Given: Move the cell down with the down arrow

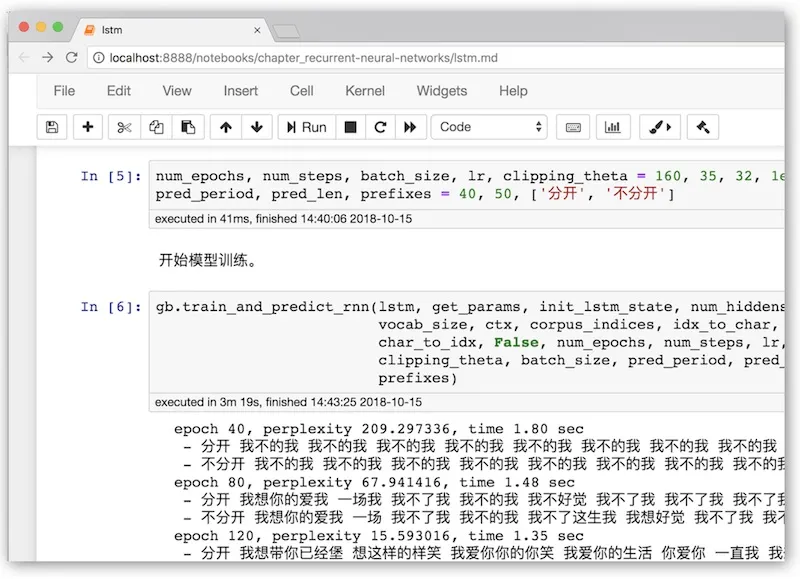Looking at the screenshot, I should (257, 127).
